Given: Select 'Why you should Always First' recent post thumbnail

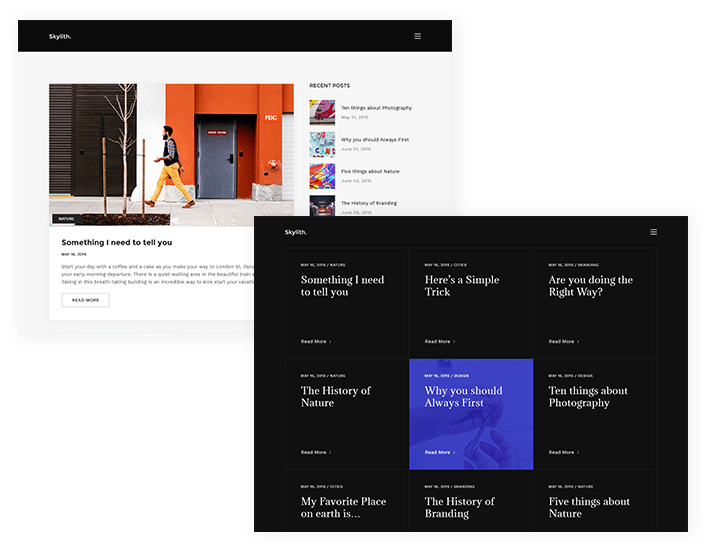Looking at the screenshot, I should [x=322, y=144].
